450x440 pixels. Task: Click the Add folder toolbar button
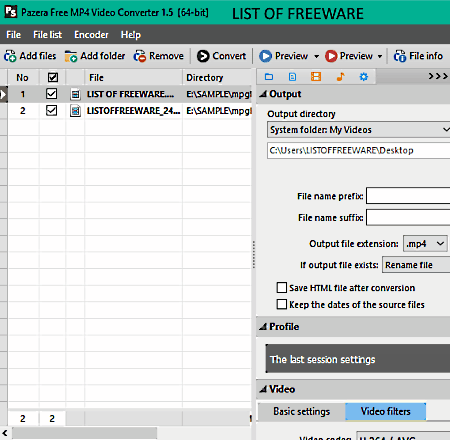point(95,56)
